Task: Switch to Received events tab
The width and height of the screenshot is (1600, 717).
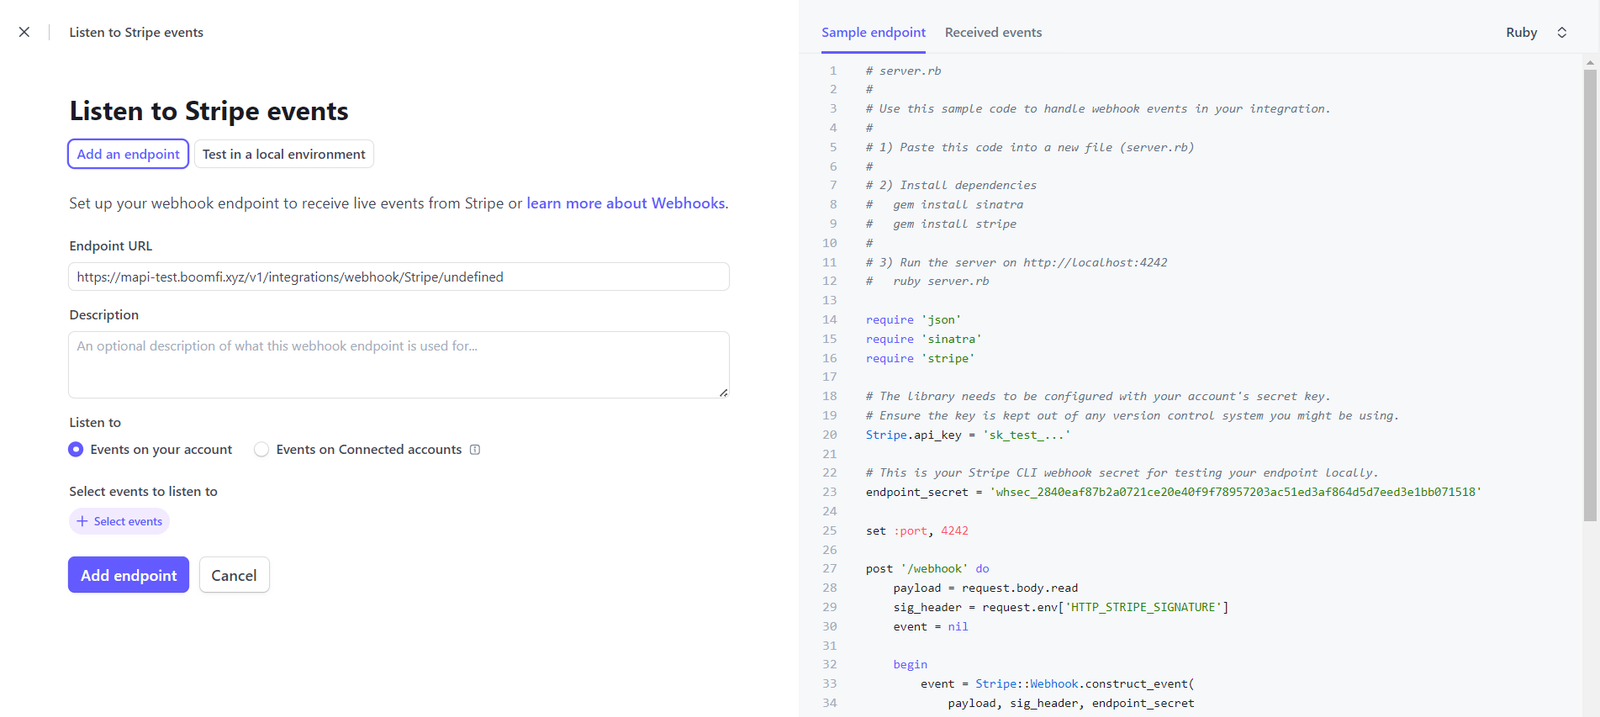Action: (x=993, y=33)
